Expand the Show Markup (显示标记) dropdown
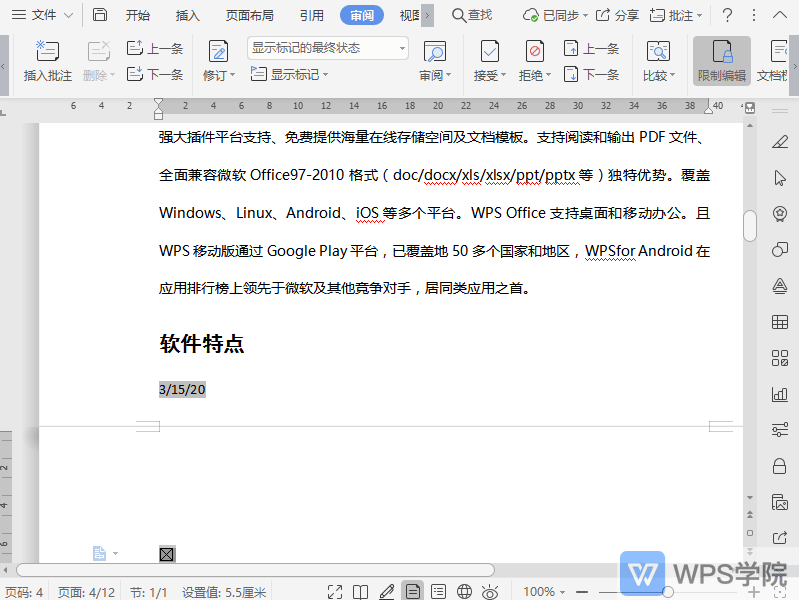The height and width of the screenshot is (600, 799). [x=290, y=75]
